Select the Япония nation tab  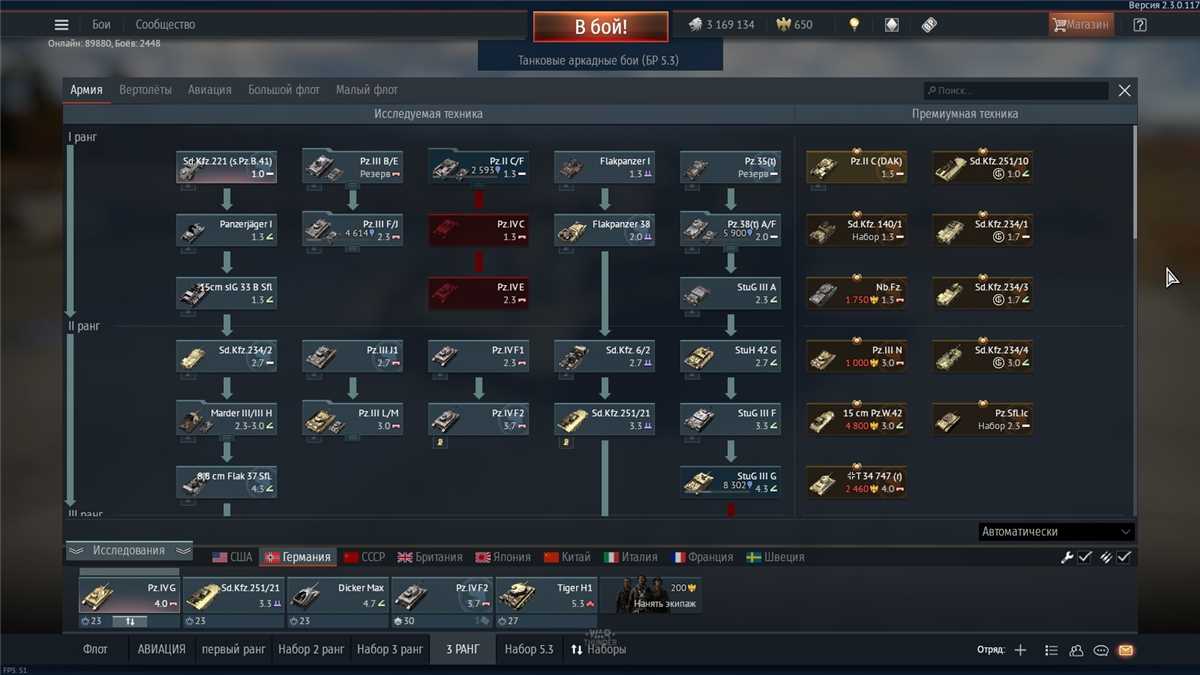503,557
